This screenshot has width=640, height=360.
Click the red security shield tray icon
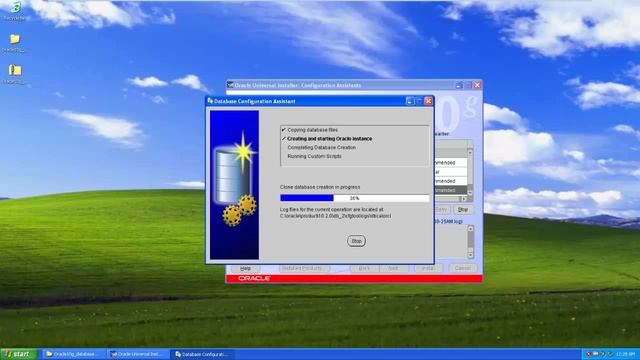588,354
